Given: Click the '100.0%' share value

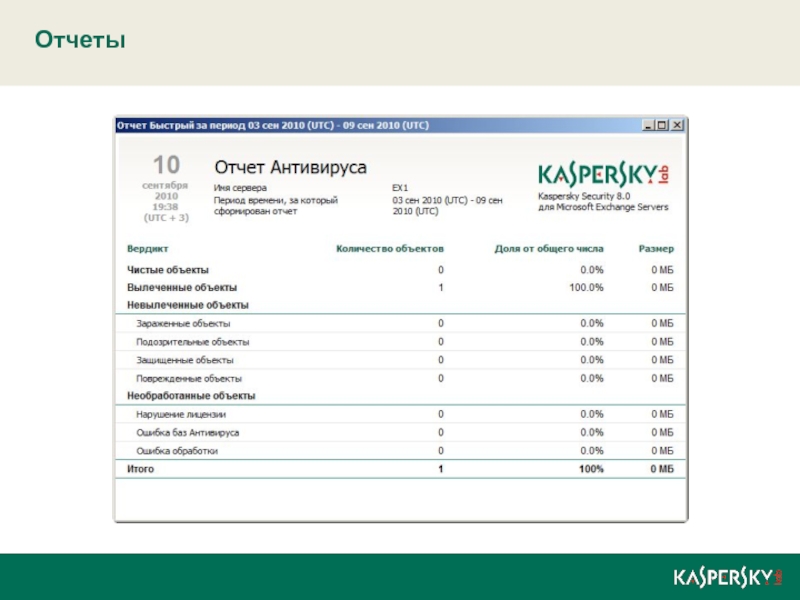Looking at the screenshot, I should (x=586, y=287).
